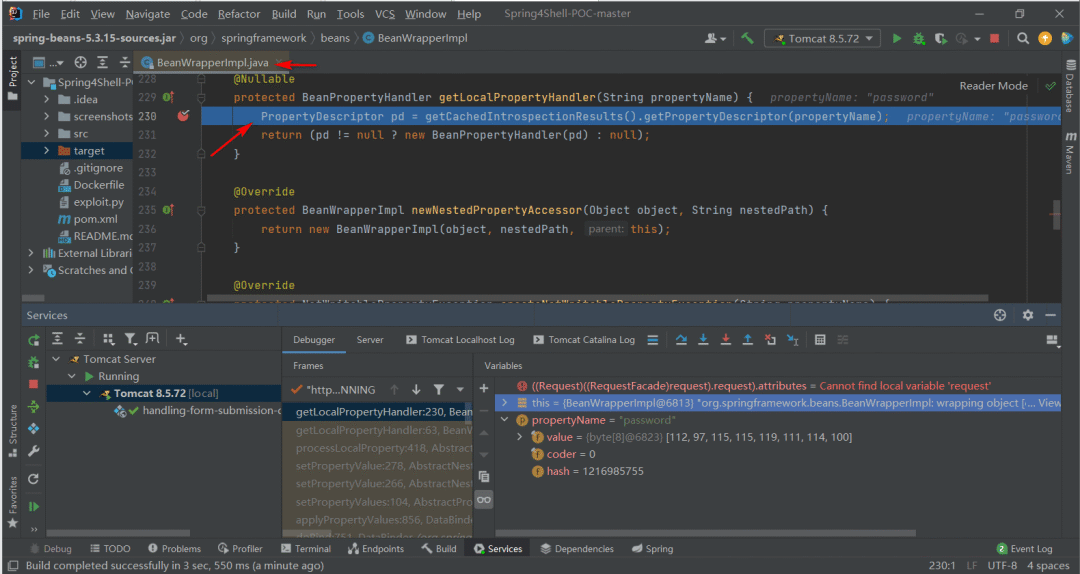Open Add Service plus dropdown
1080x574 pixels.
[x=181, y=338]
